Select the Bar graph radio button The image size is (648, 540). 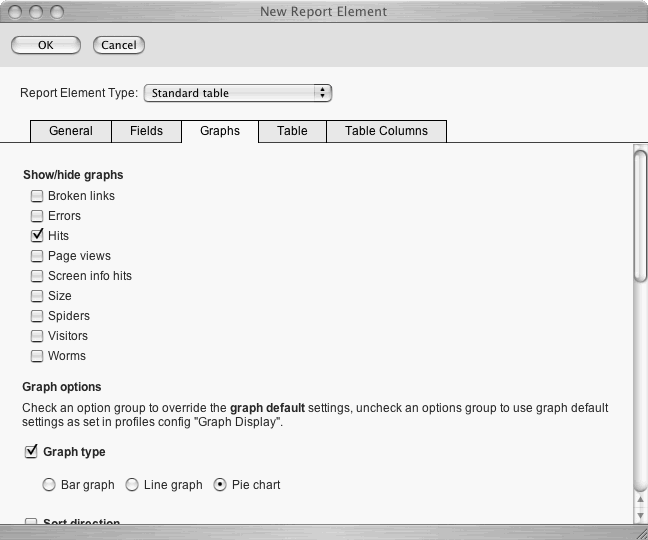pyautogui.click(x=49, y=485)
